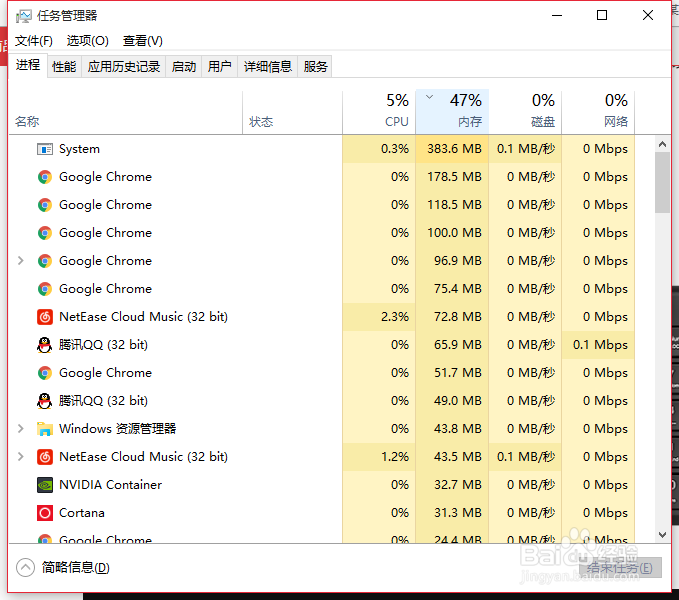Expand the 43.5 MB NetEase Cloud Music group

tap(21, 457)
